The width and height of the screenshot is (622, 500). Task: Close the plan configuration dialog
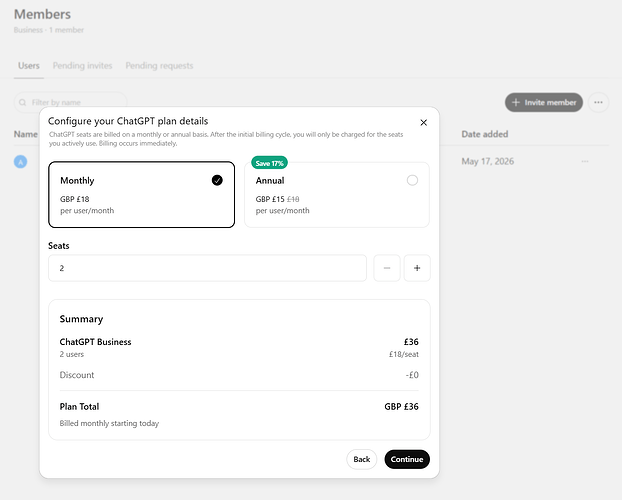coord(423,123)
